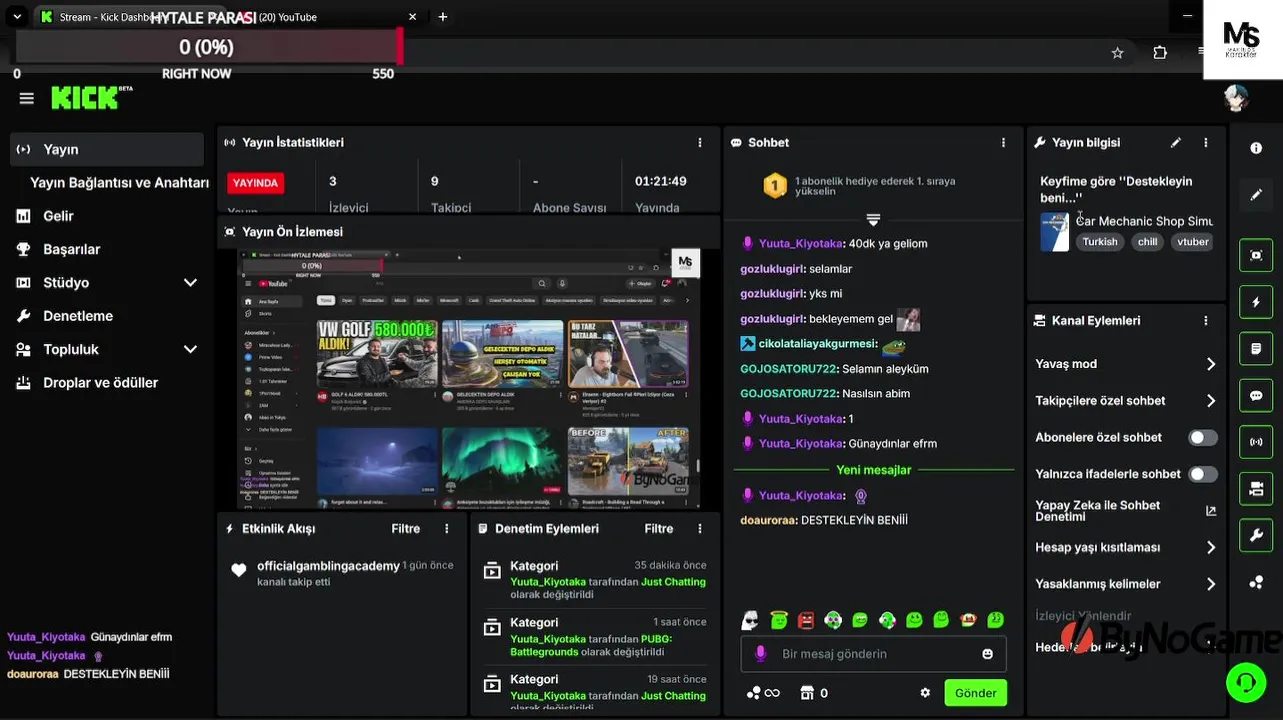Open the info icon in right toolbar
This screenshot has width=1283, height=720.
tap(1256, 148)
